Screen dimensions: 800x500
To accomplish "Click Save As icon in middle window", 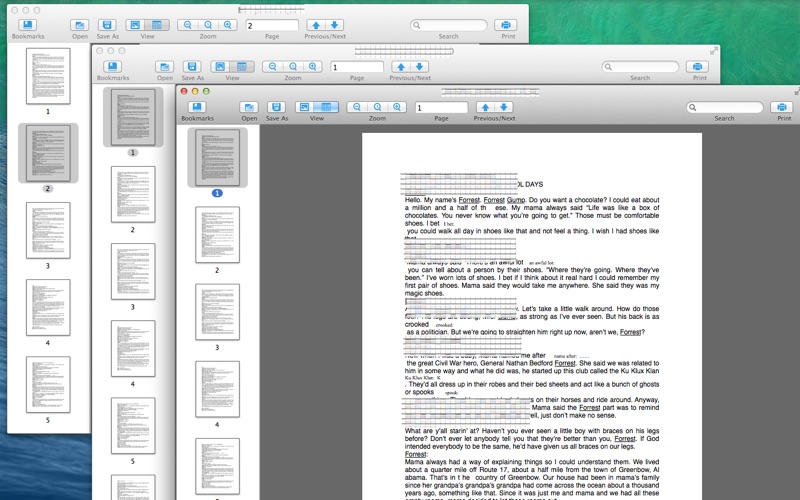I will click(192, 67).
